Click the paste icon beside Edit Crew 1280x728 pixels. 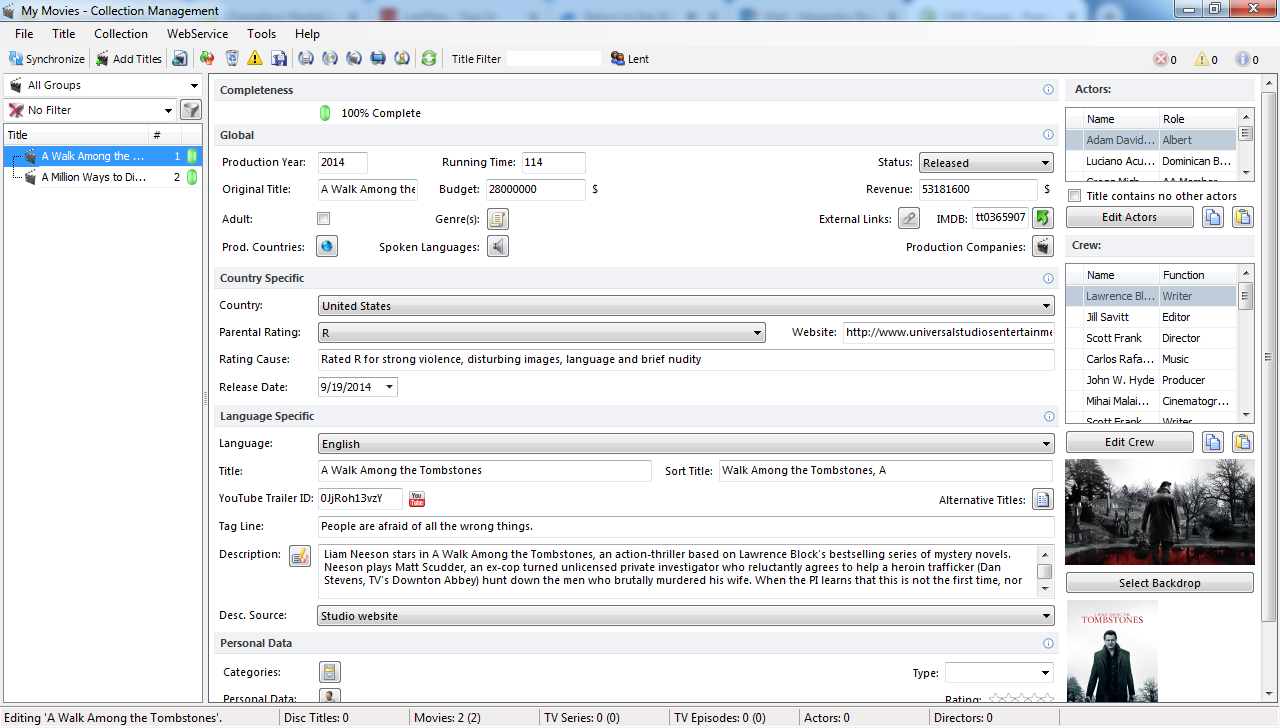1243,442
